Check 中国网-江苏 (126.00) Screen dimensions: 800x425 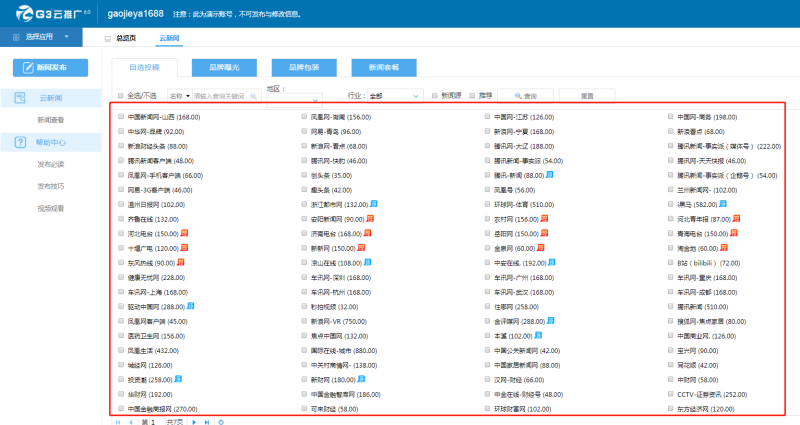488,116
